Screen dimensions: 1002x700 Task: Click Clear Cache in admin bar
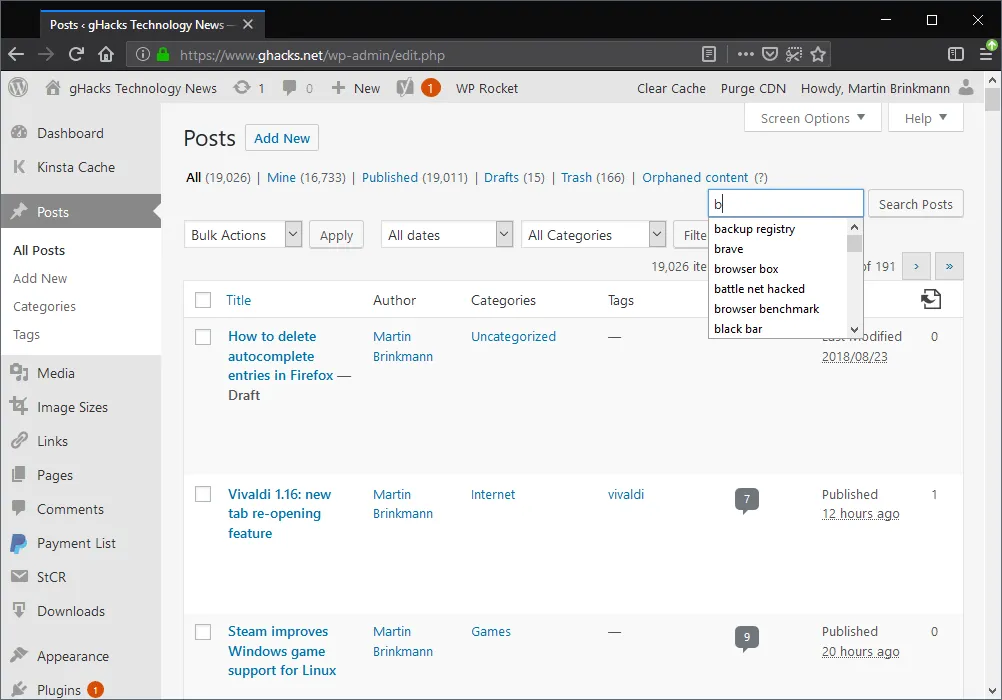pyautogui.click(x=671, y=88)
